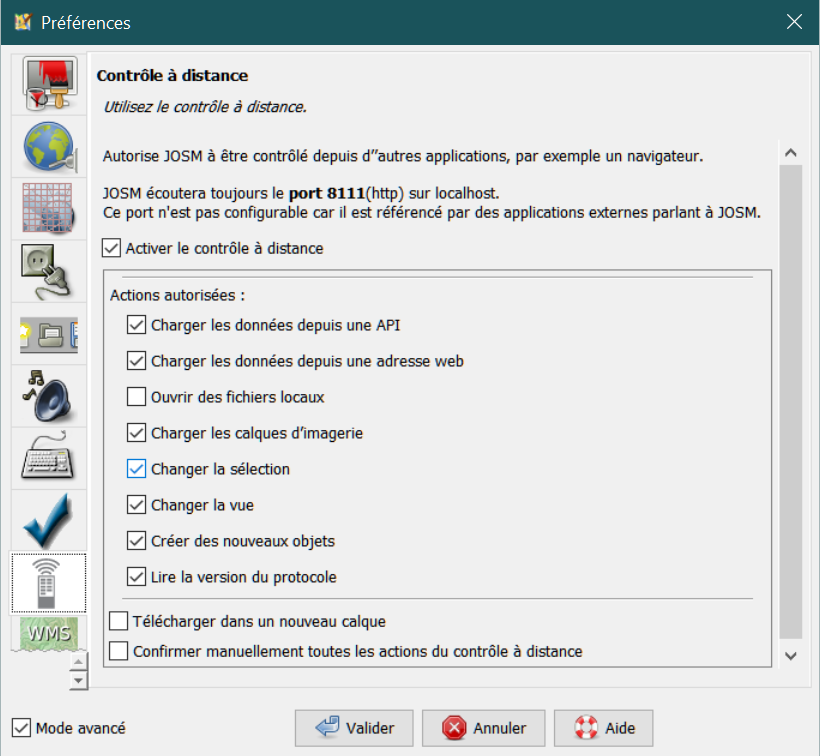The image size is (820, 756).
Task: Select the toolbar customization icon
Action: click(x=48, y=333)
